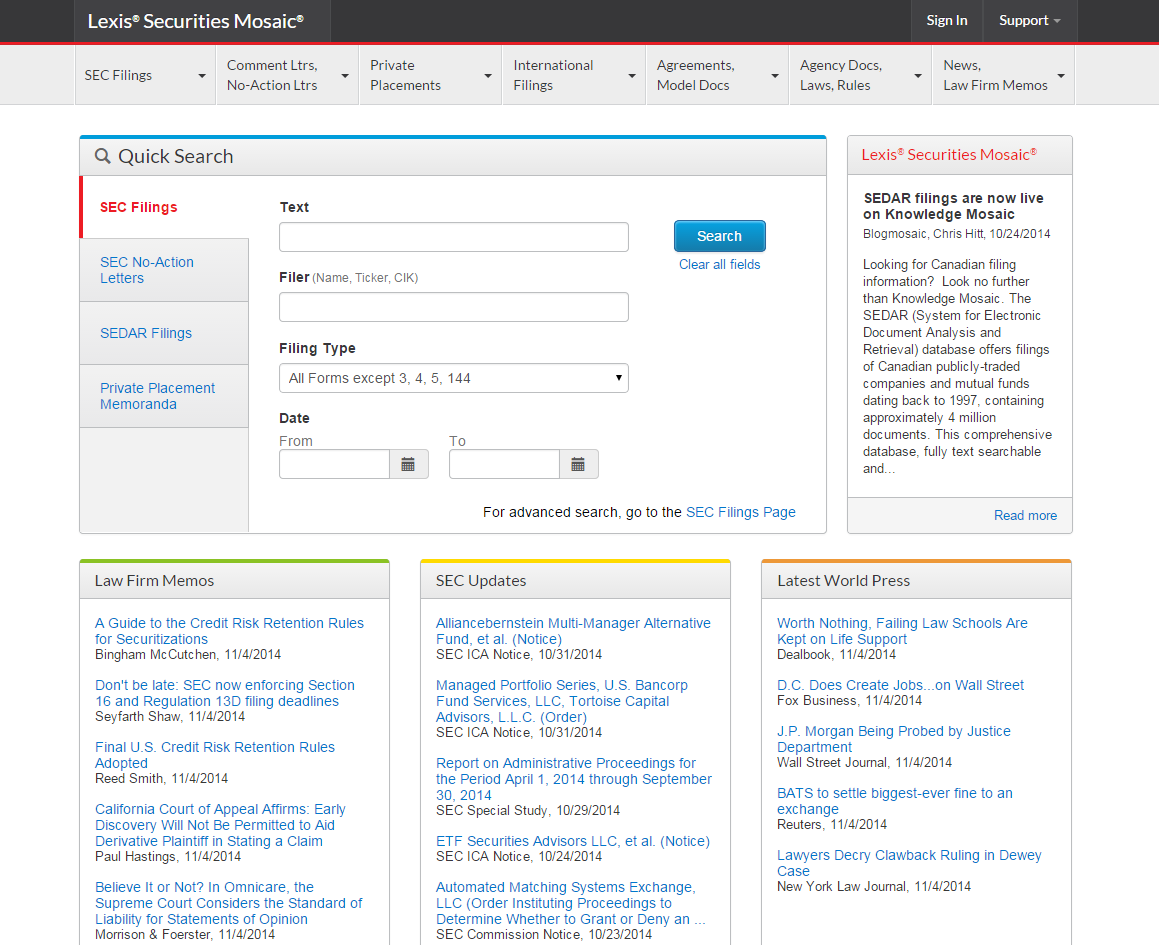The height and width of the screenshot is (945, 1159).
Task: Click the blue Search button
Action: (x=719, y=236)
